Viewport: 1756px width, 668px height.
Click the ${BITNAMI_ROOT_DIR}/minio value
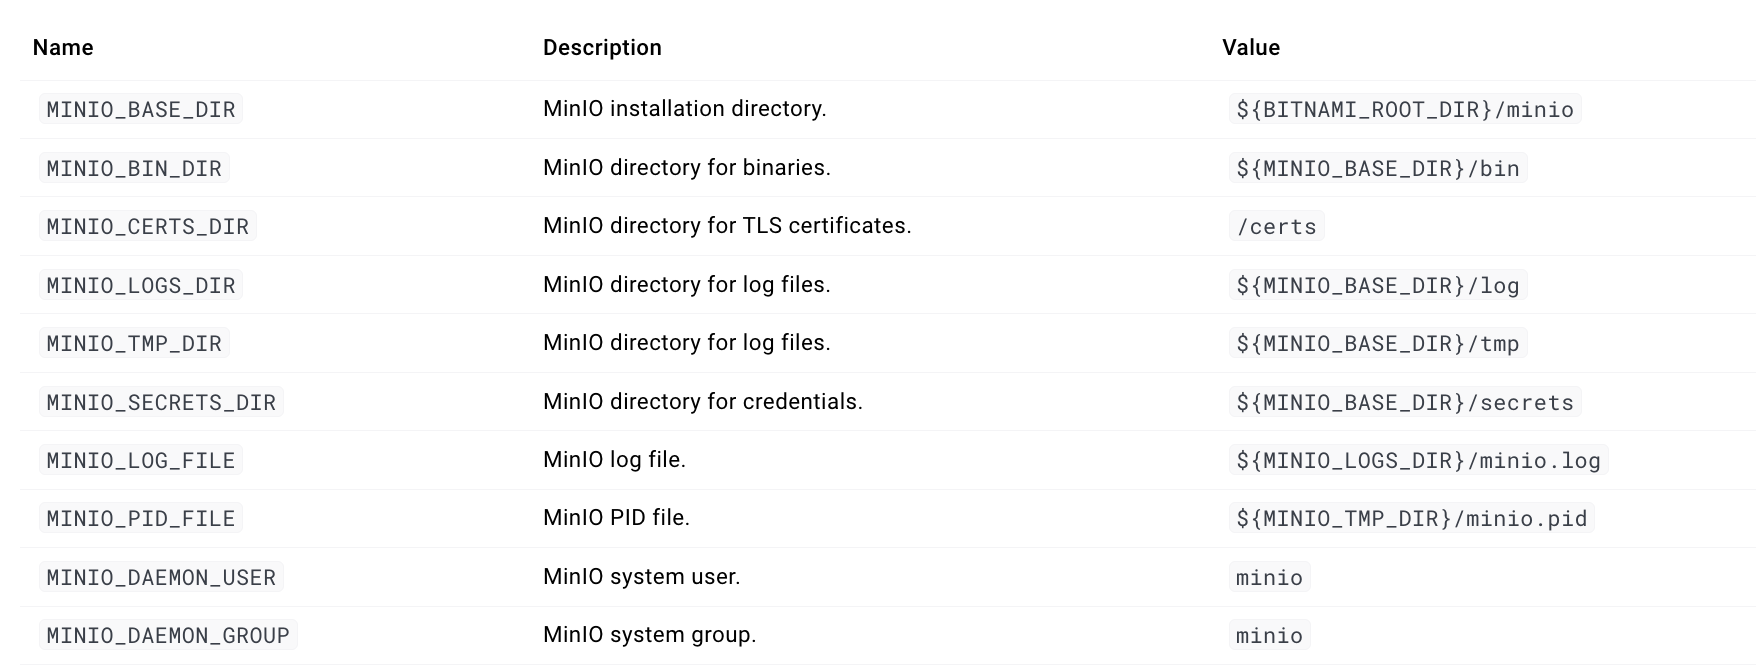click(x=1405, y=110)
